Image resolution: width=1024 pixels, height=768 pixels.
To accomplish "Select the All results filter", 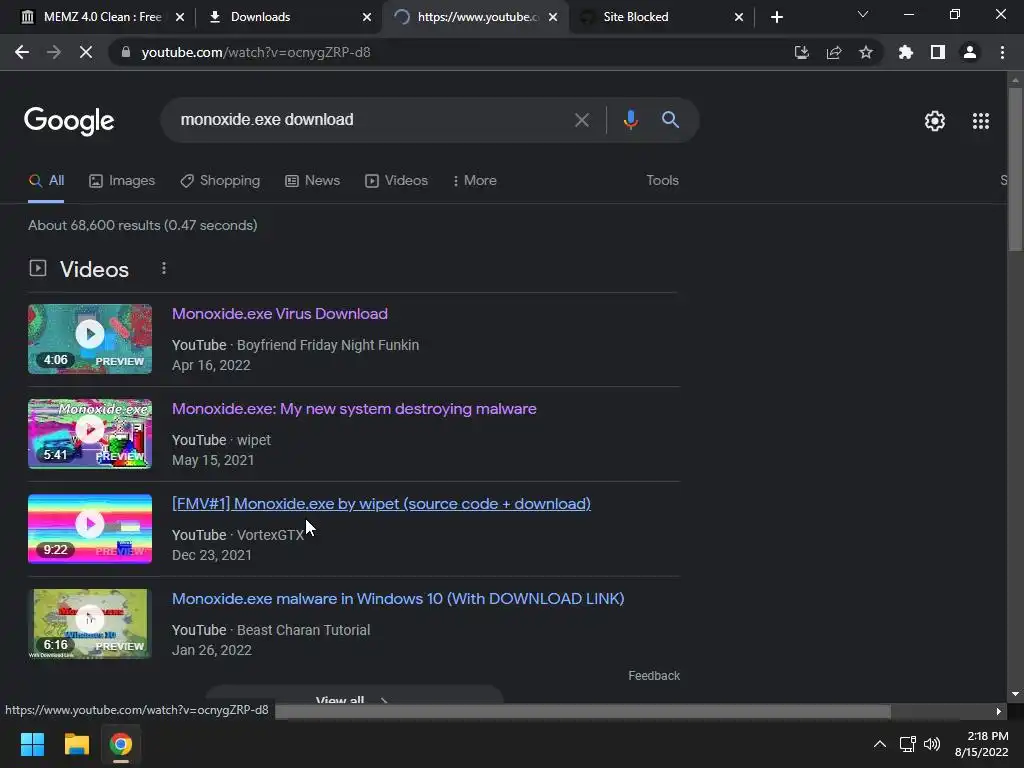I will 46,181.
